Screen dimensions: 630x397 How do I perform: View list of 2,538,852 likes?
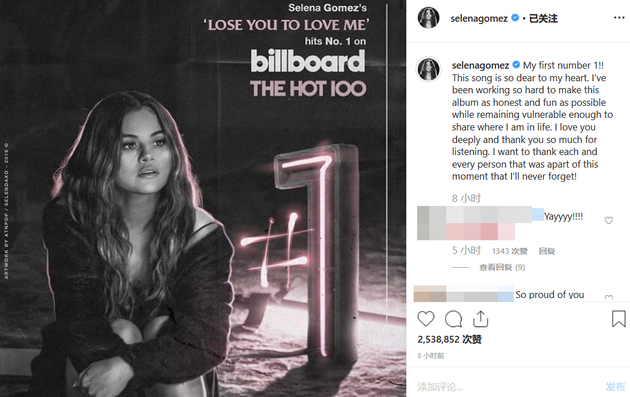449,340
